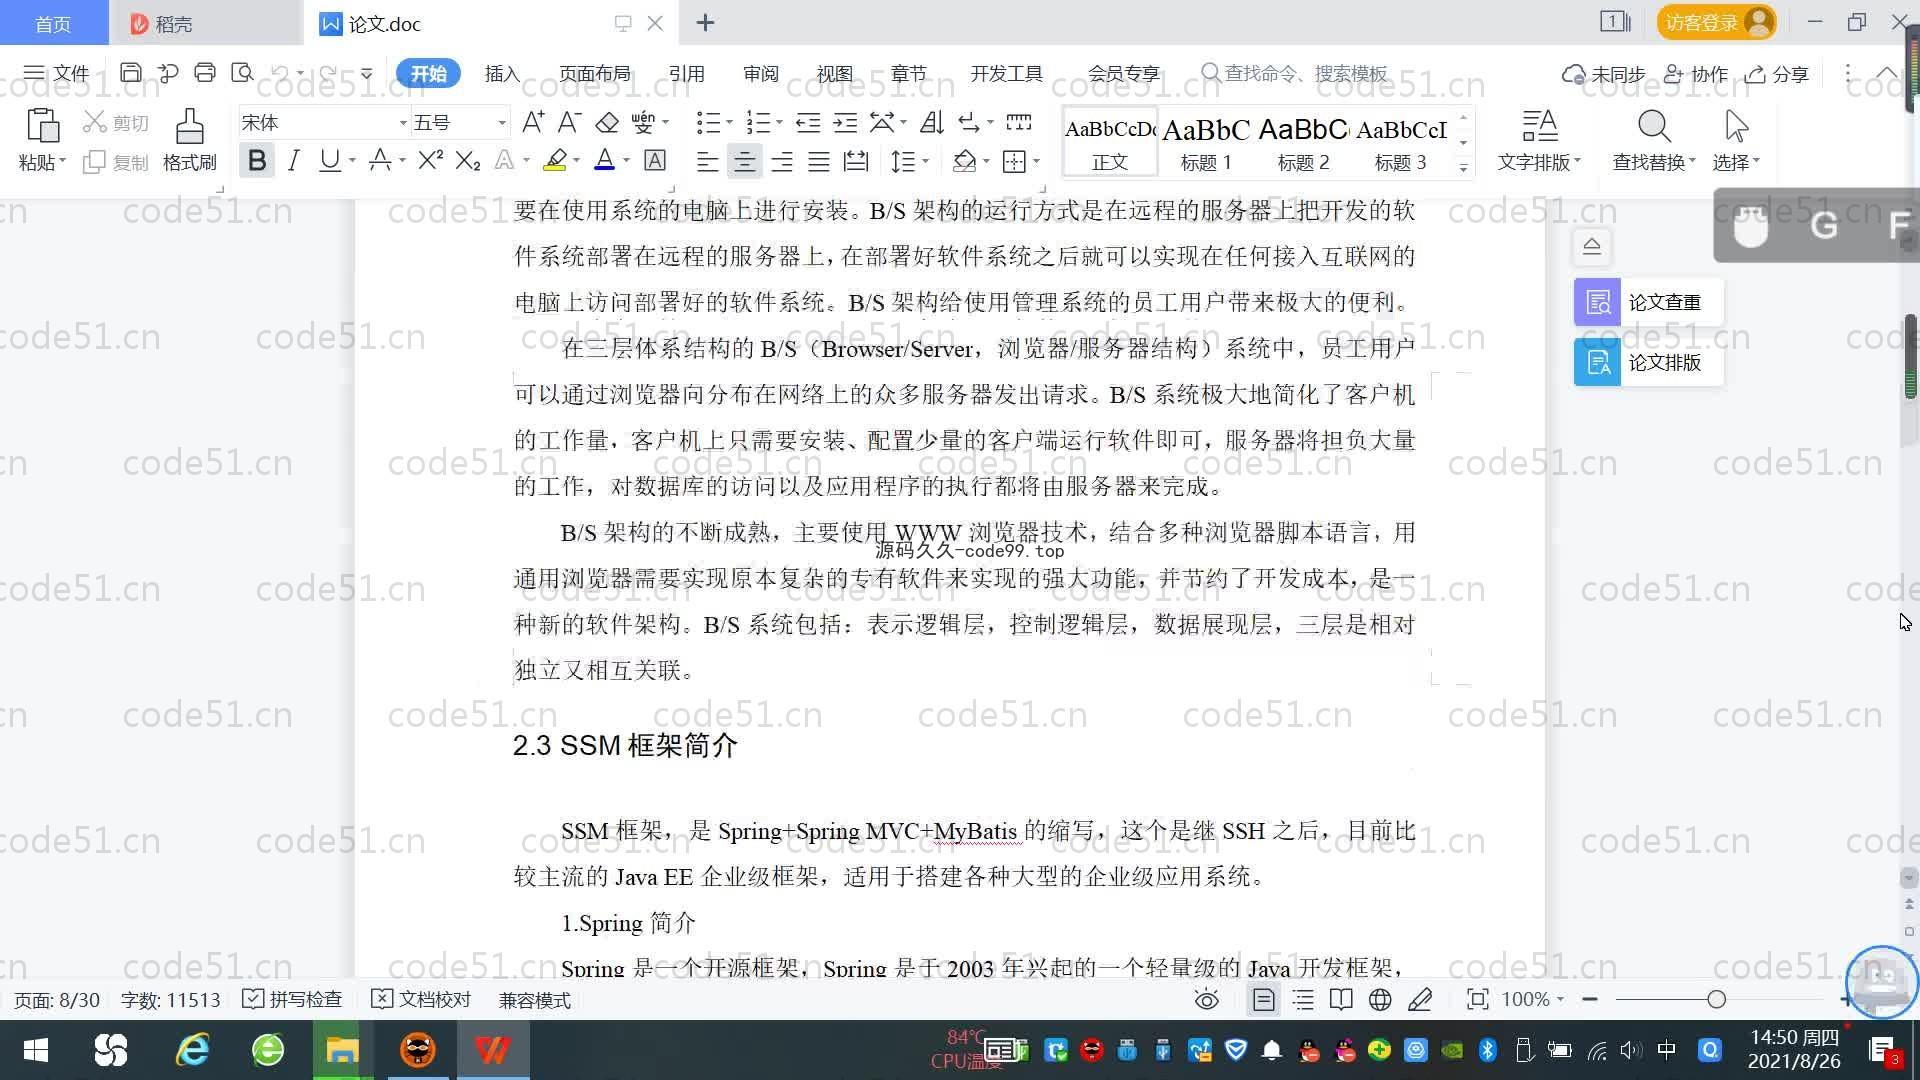Click the increase indent icon
The height and width of the screenshot is (1080, 1920).
coord(845,122)
